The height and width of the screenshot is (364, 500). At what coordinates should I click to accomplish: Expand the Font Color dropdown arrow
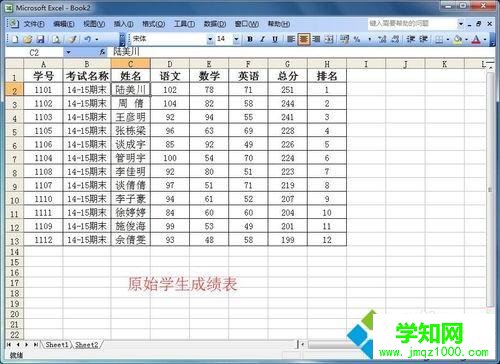click(x=485, y=39)
